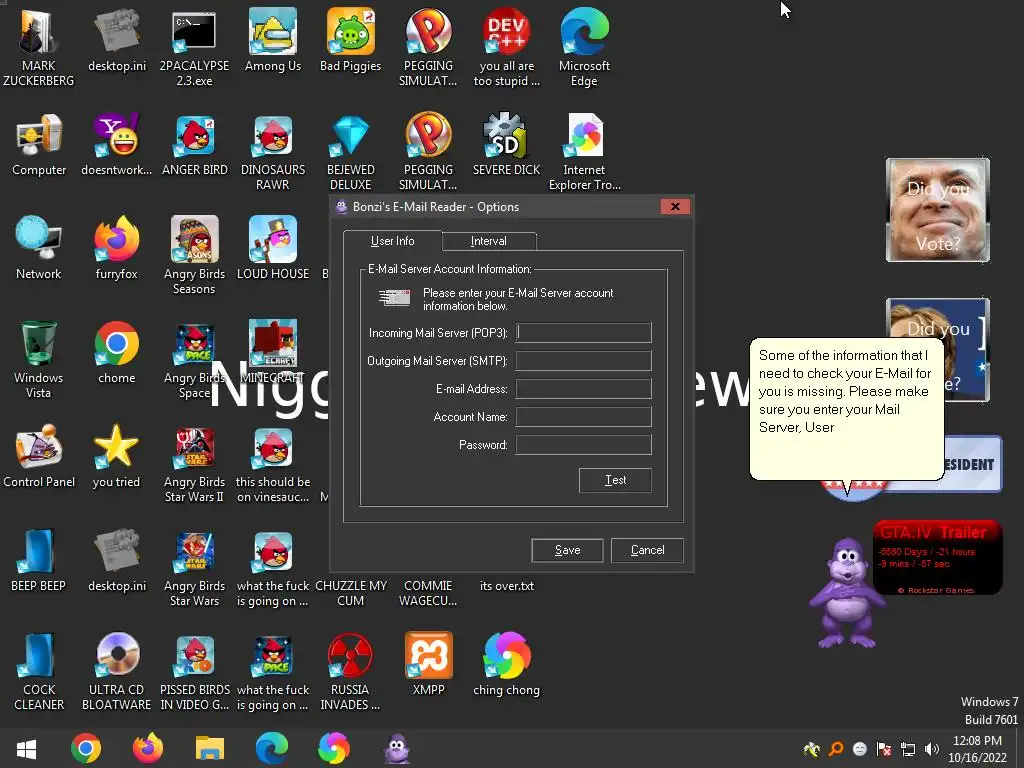1024x768 pixels.
Task: Select the ANGER BIRD shortcut
Action: tap(195, 145)
